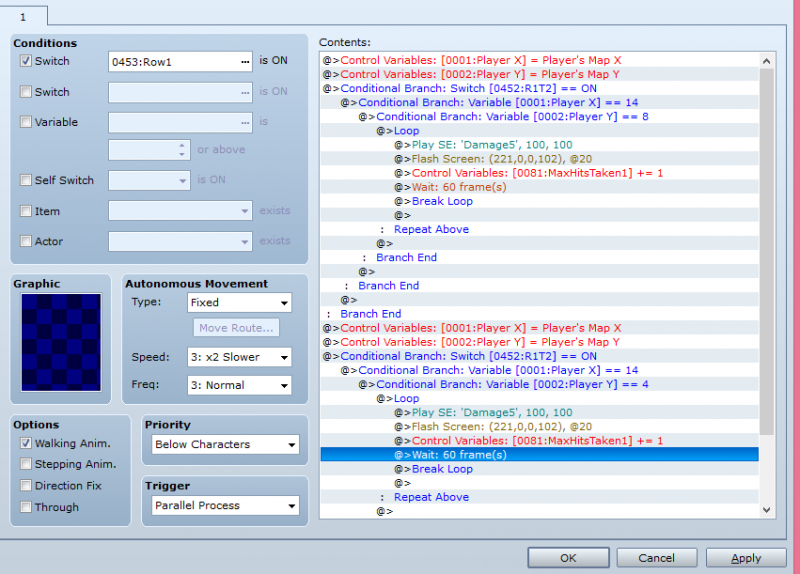800x574 pixels.
Task: Enable the Stepping Anim. option
Action: pyautogui.click(x=26, y=463)
